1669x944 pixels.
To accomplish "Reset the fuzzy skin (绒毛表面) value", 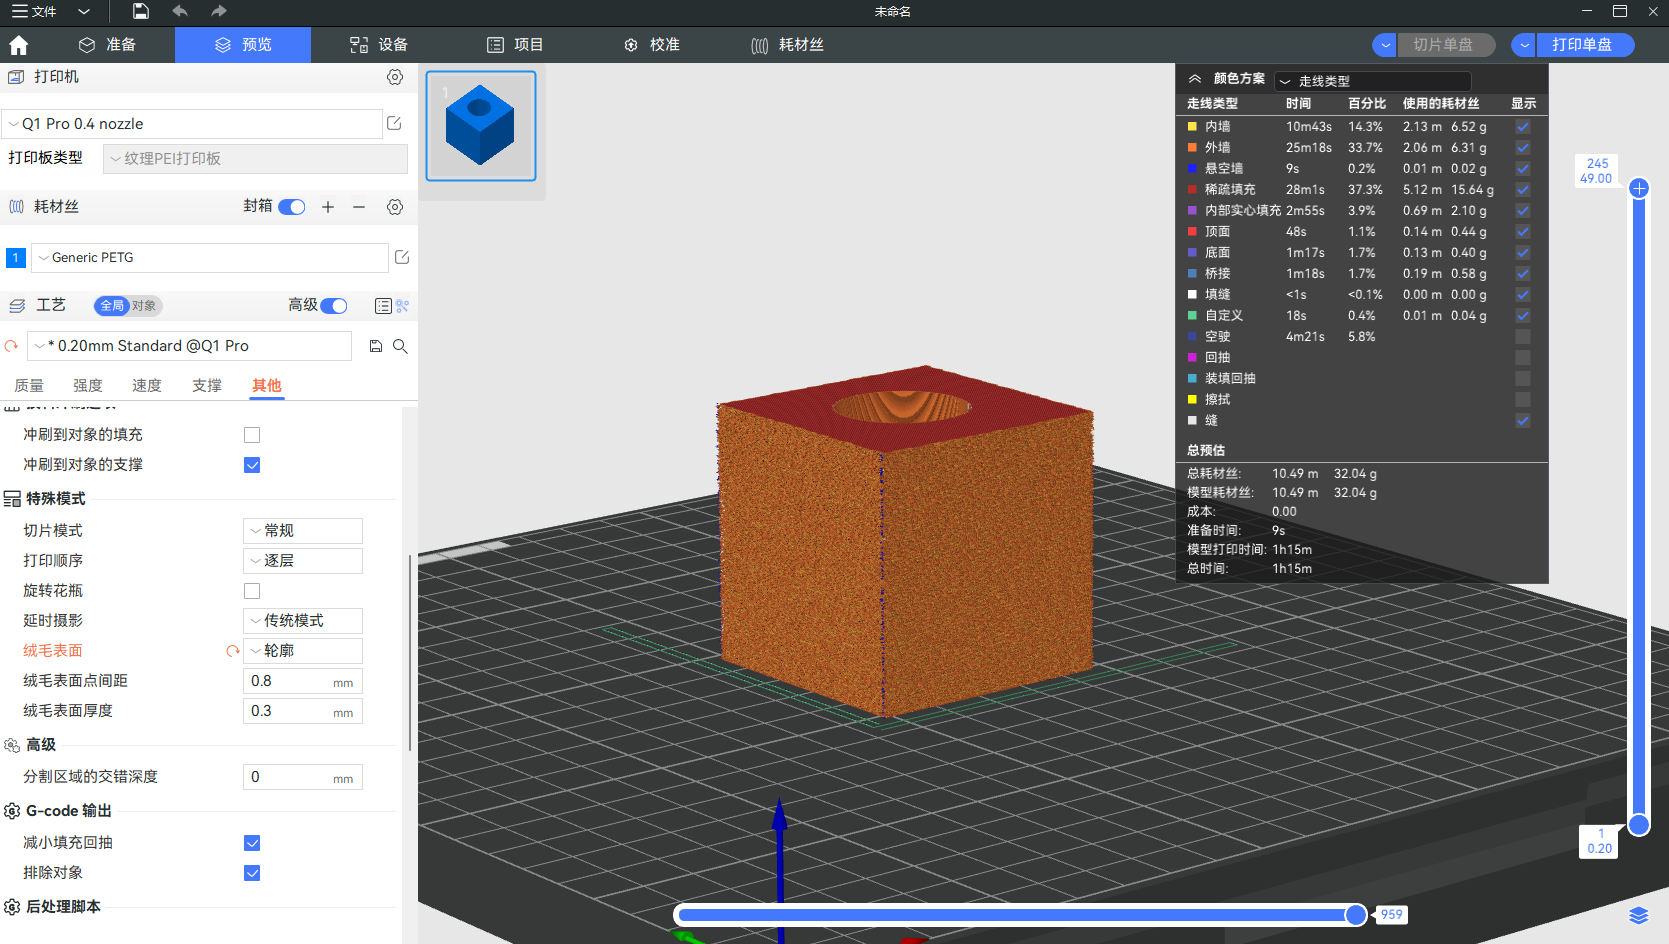I will (x=233, y=651).
